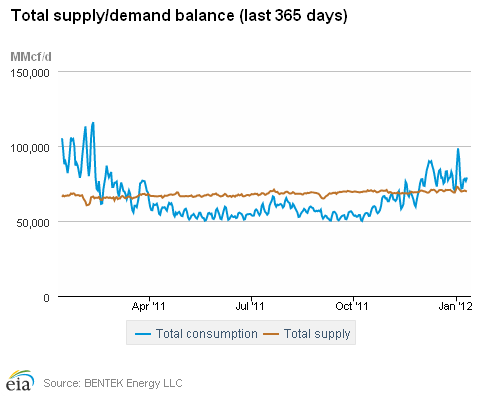Click the '150,000' y-axis label

tap(30, 73)
